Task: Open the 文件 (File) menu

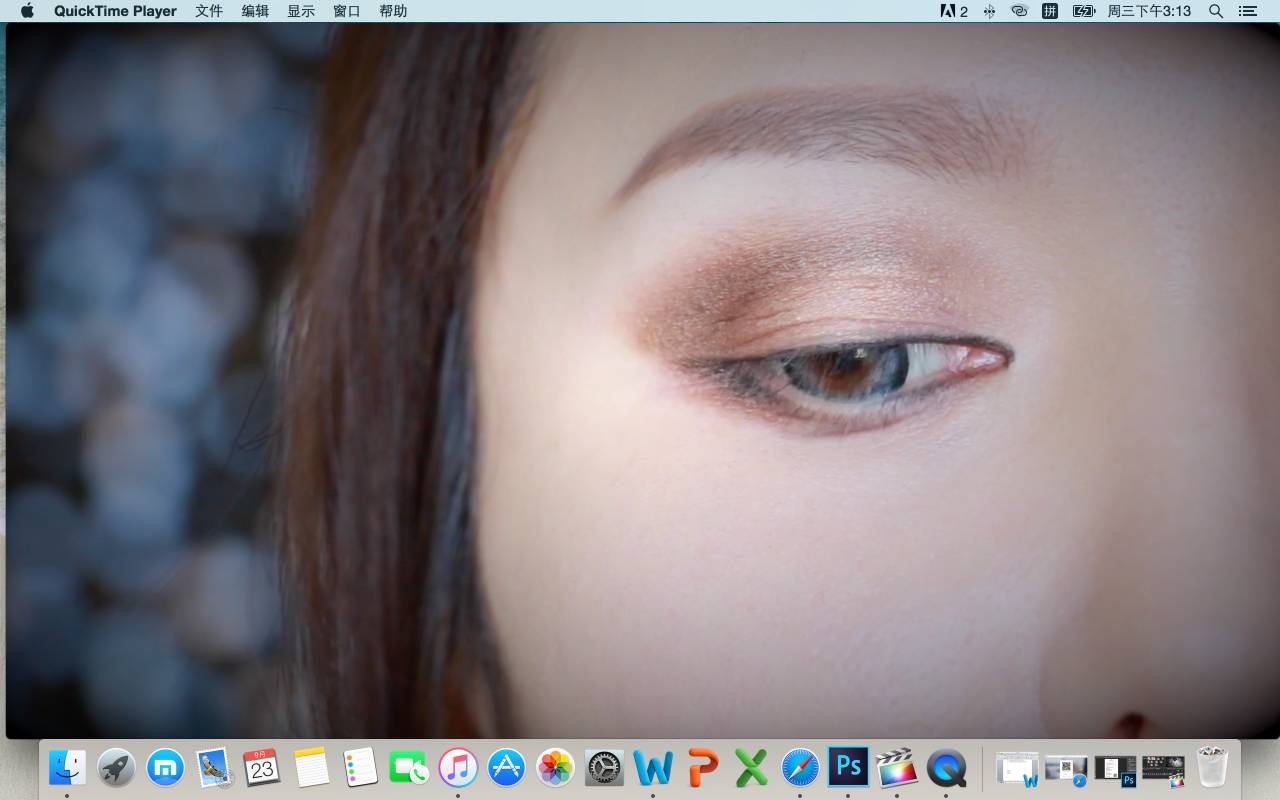Action: click(x=209, y=11)
